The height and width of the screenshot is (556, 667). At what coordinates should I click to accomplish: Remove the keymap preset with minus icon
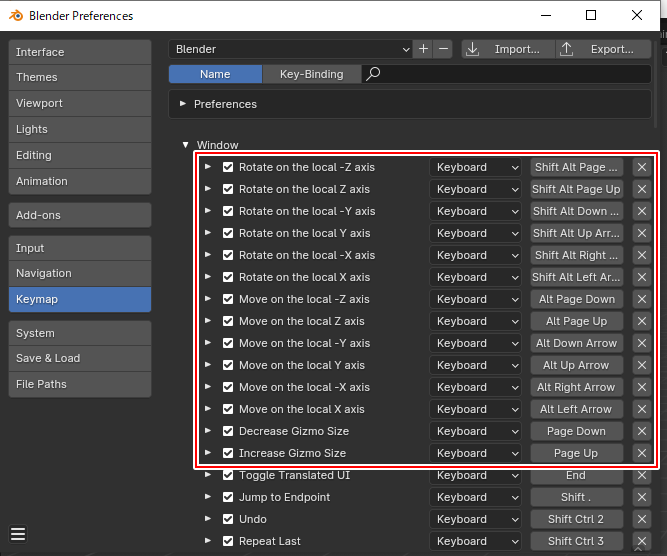click(x=443, y=49)
